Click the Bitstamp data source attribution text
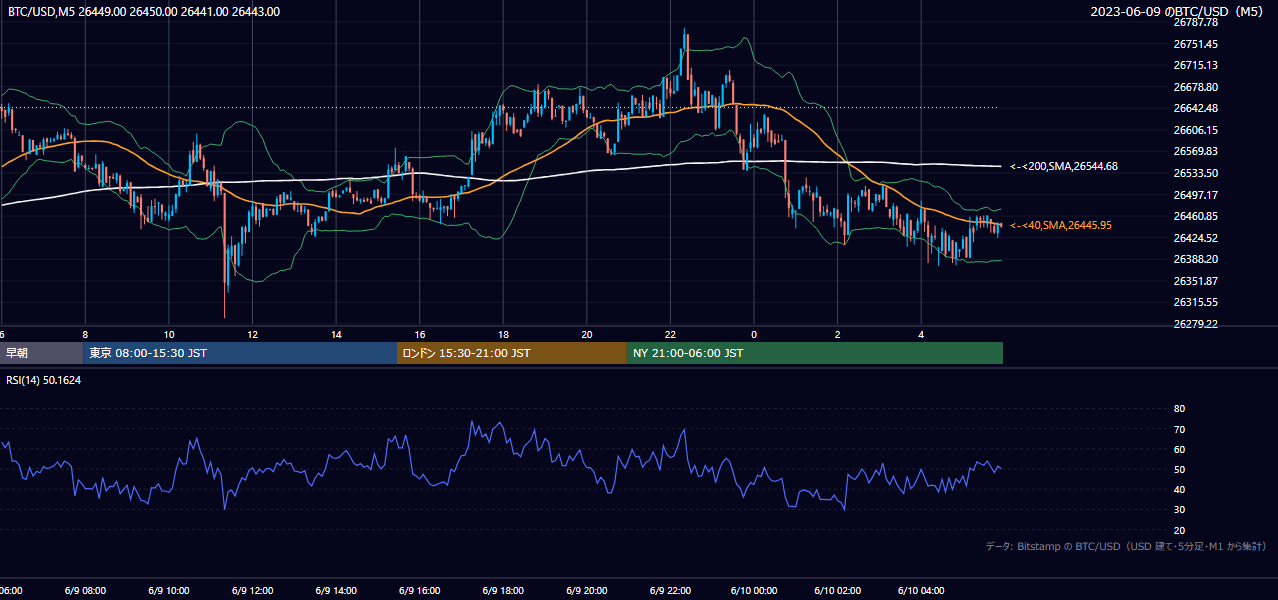The image size is (1278, 600). (1127, 546)
